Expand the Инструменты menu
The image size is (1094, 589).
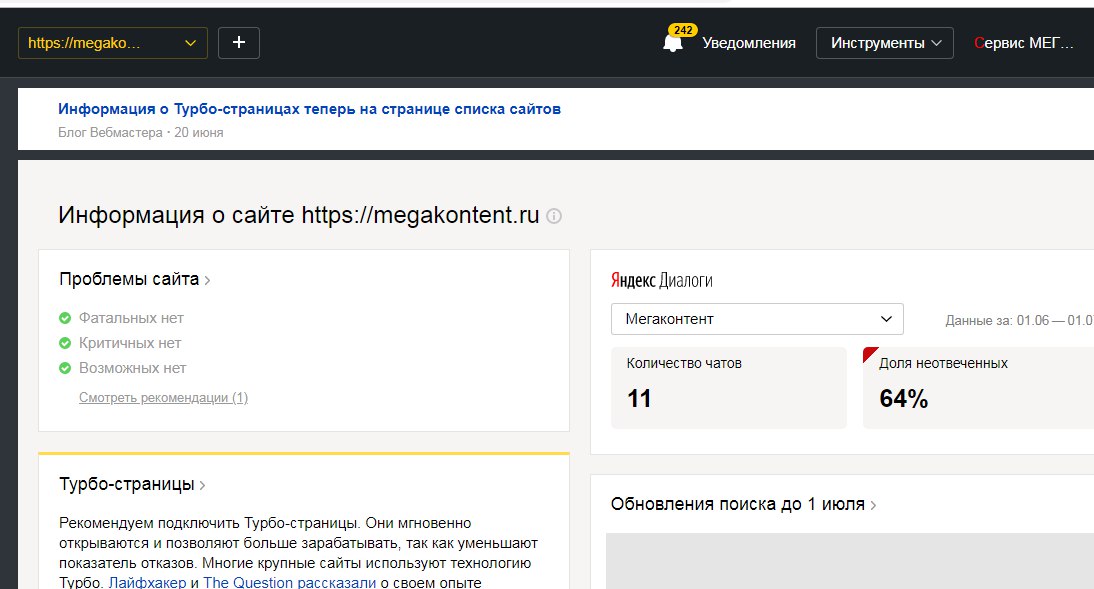click(x=885, y=43)
